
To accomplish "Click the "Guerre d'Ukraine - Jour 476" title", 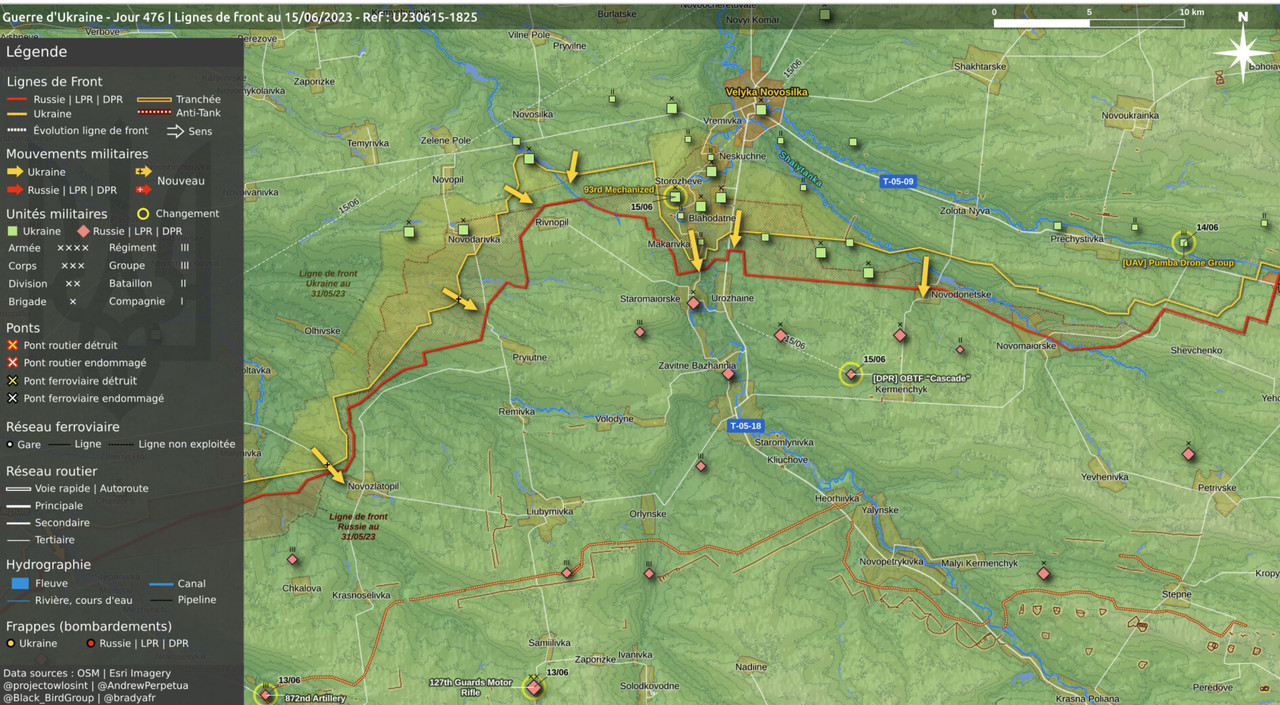I will (85, 17).
